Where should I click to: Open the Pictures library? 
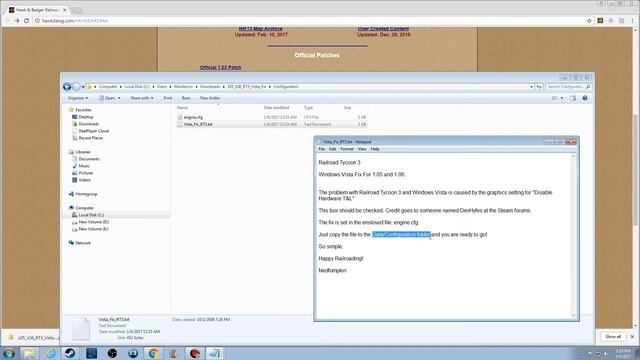coord(86,173)
